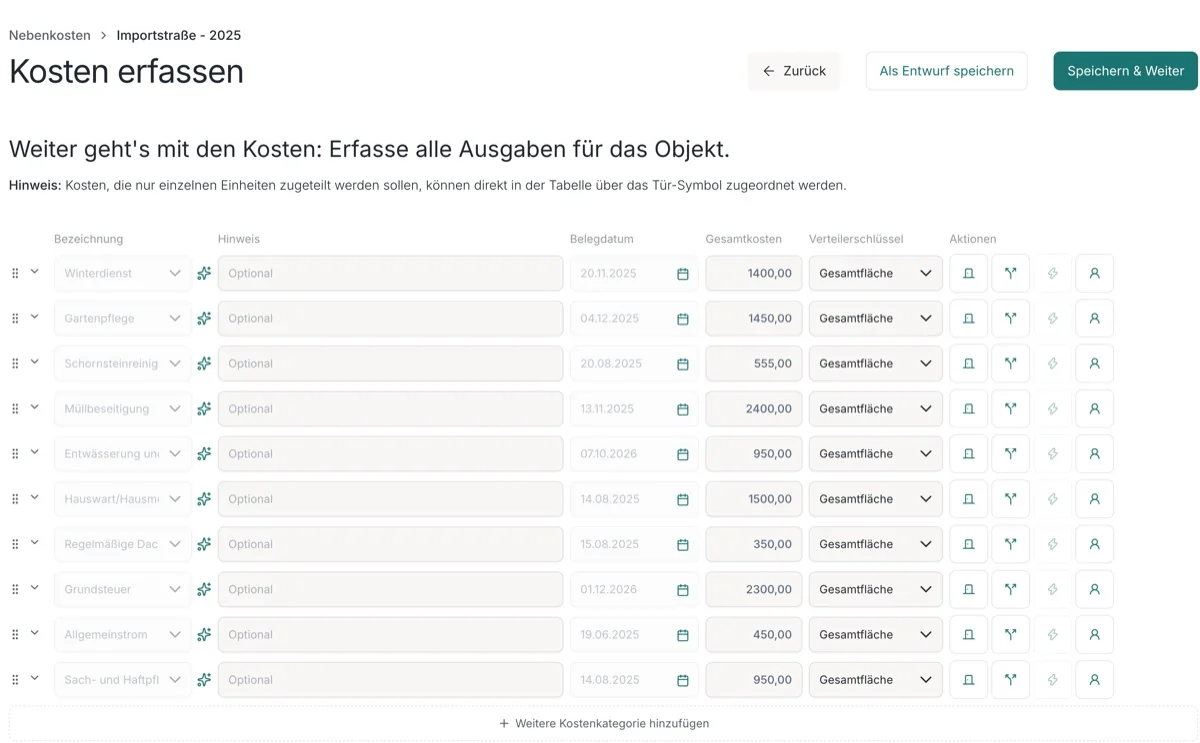Click the Zurück button
Viewport: 1200px width, 743px height.
[794, 71]
